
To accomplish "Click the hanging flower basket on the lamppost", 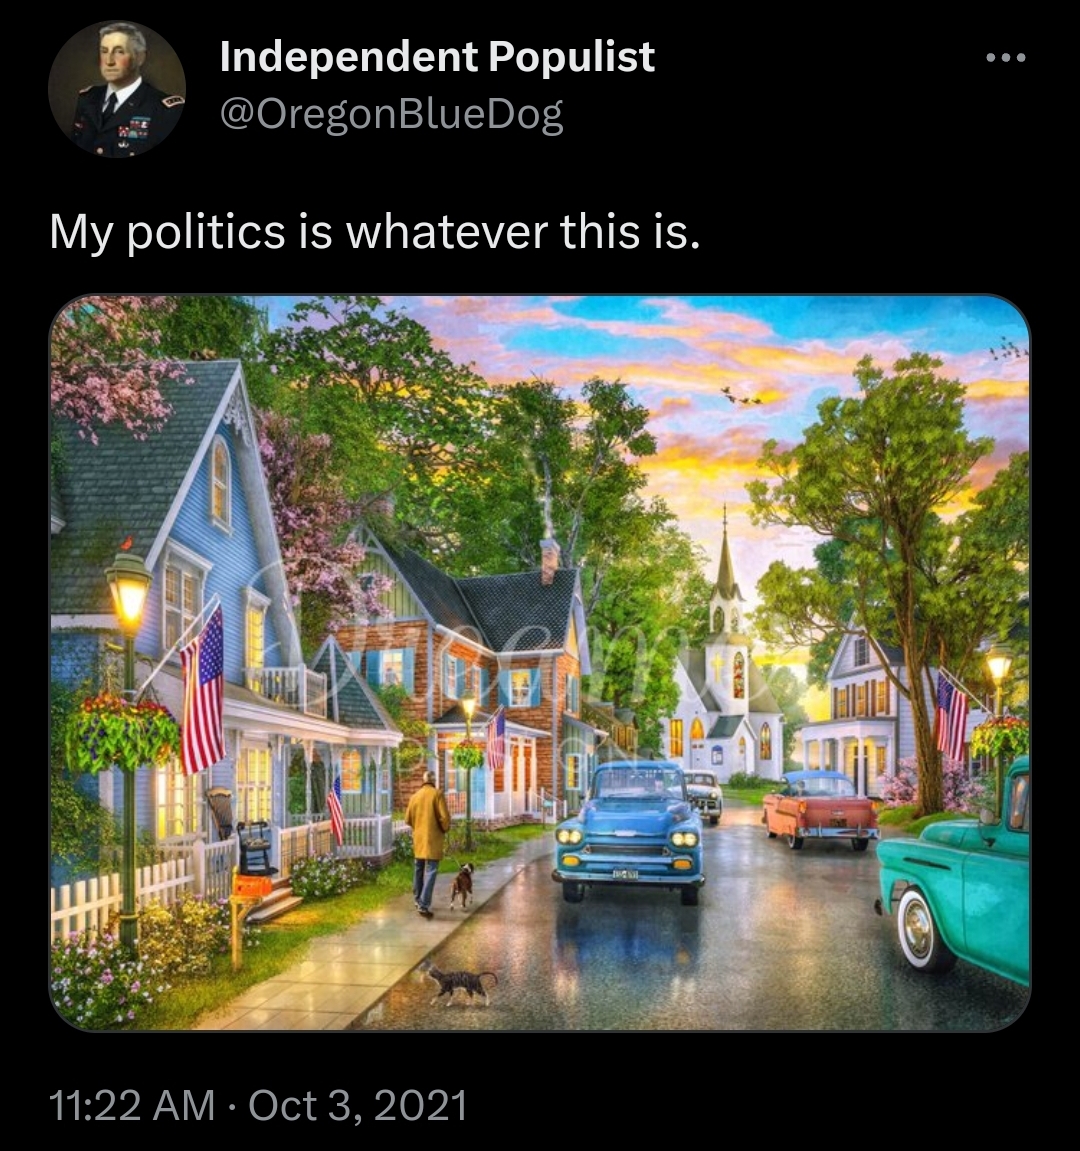I will (x=122, y=733).
